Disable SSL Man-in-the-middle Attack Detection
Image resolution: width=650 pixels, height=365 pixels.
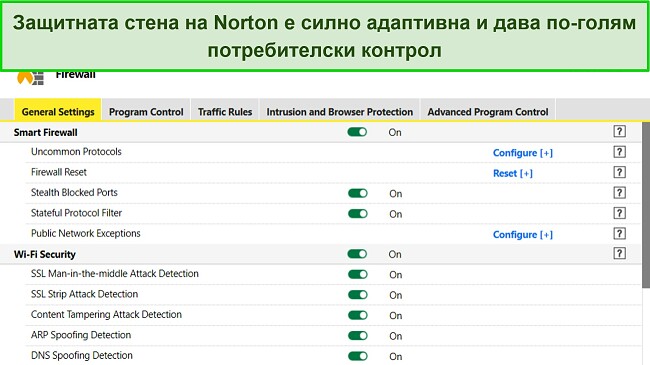[358, 274]
